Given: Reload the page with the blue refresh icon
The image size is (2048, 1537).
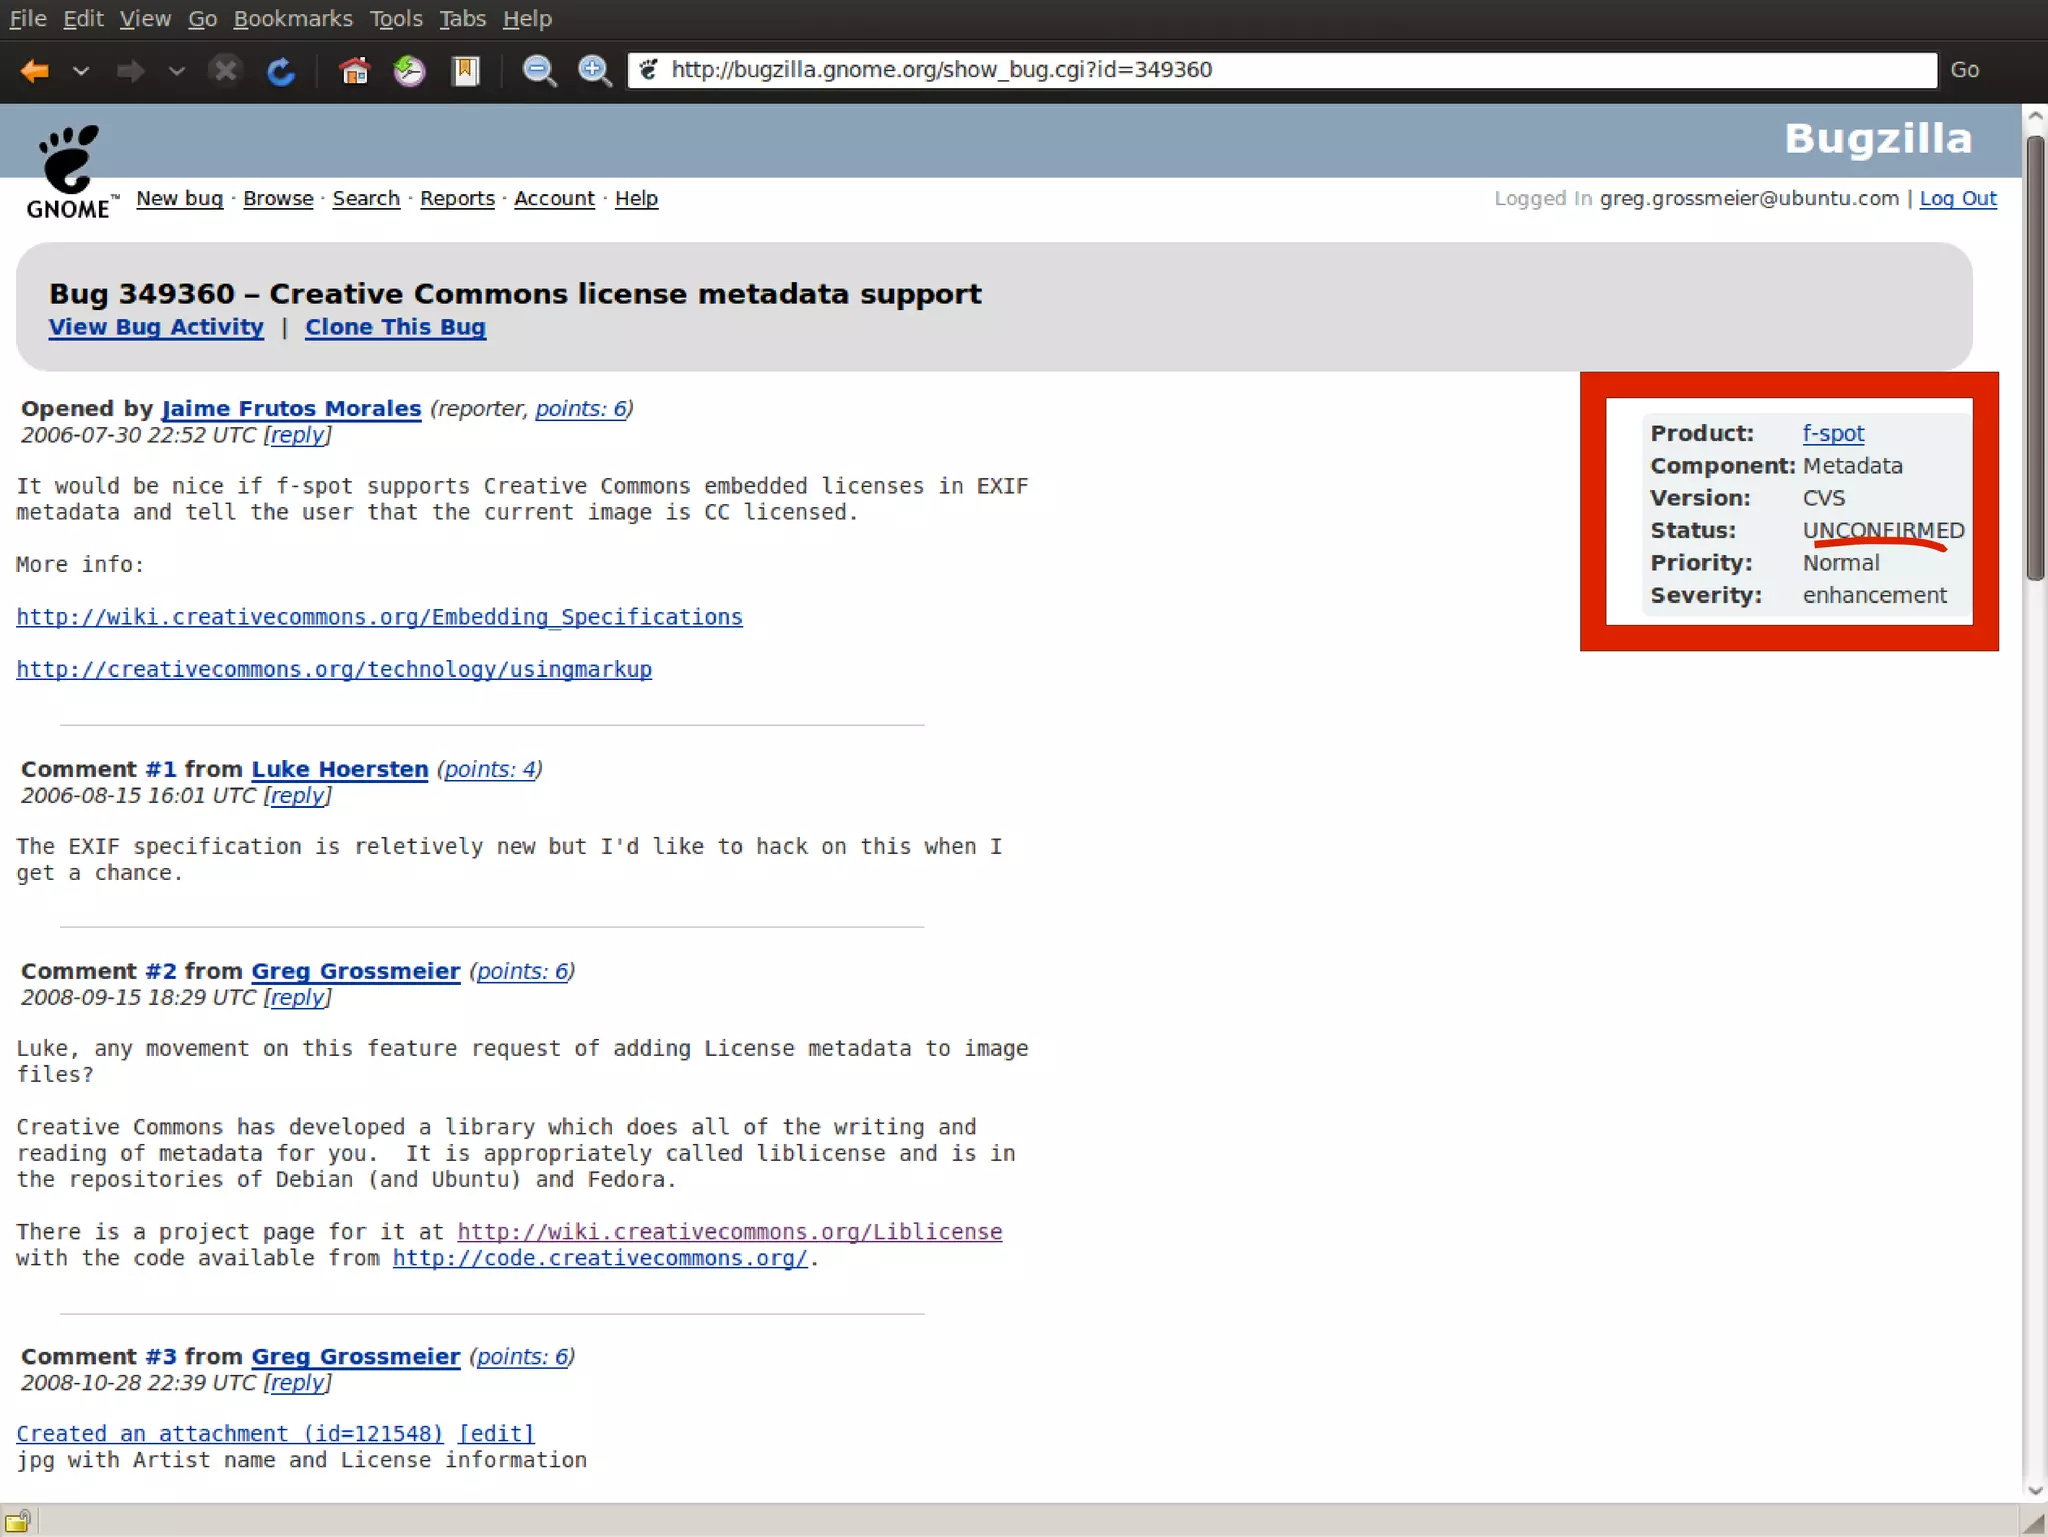Looking at the screenshot, I should tap(281, 71).
